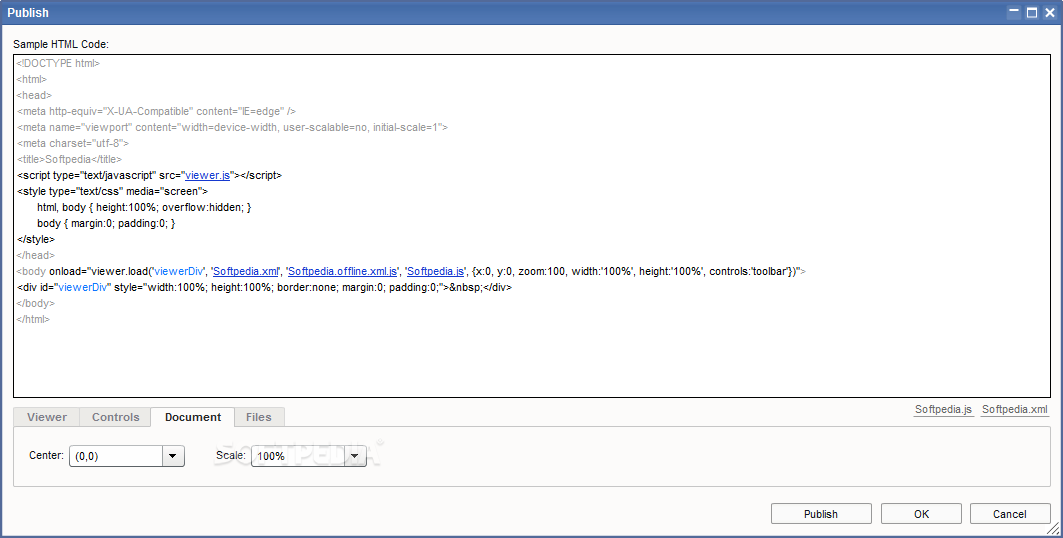The image size is (1063, 538).
Task: Click the opening <head> tag line
Action: pos(34,96)
